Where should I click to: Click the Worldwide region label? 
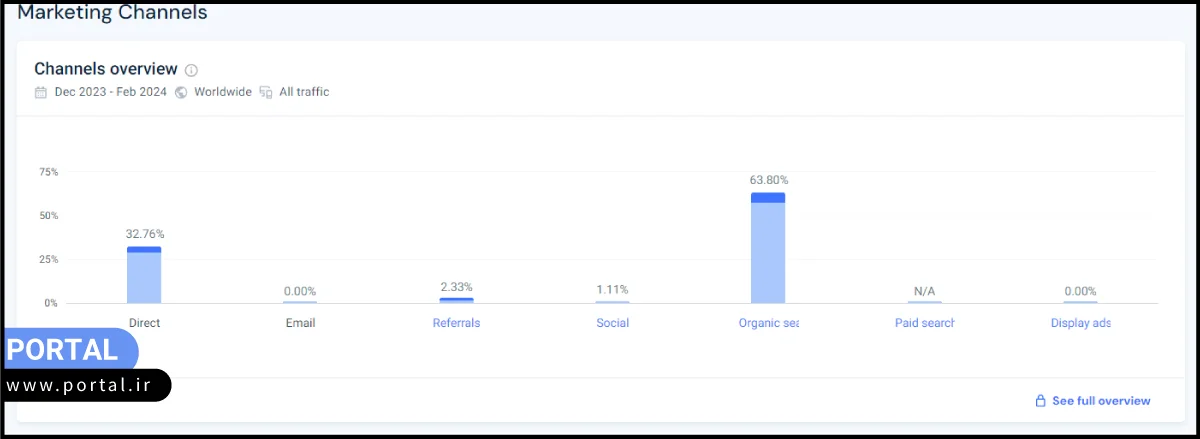point(222,92)
